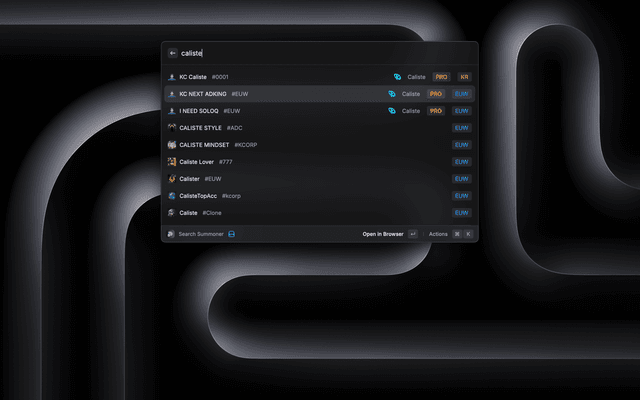Select the KC Caliste #0001 result
The image size is (640, 400).
(205, 77)
